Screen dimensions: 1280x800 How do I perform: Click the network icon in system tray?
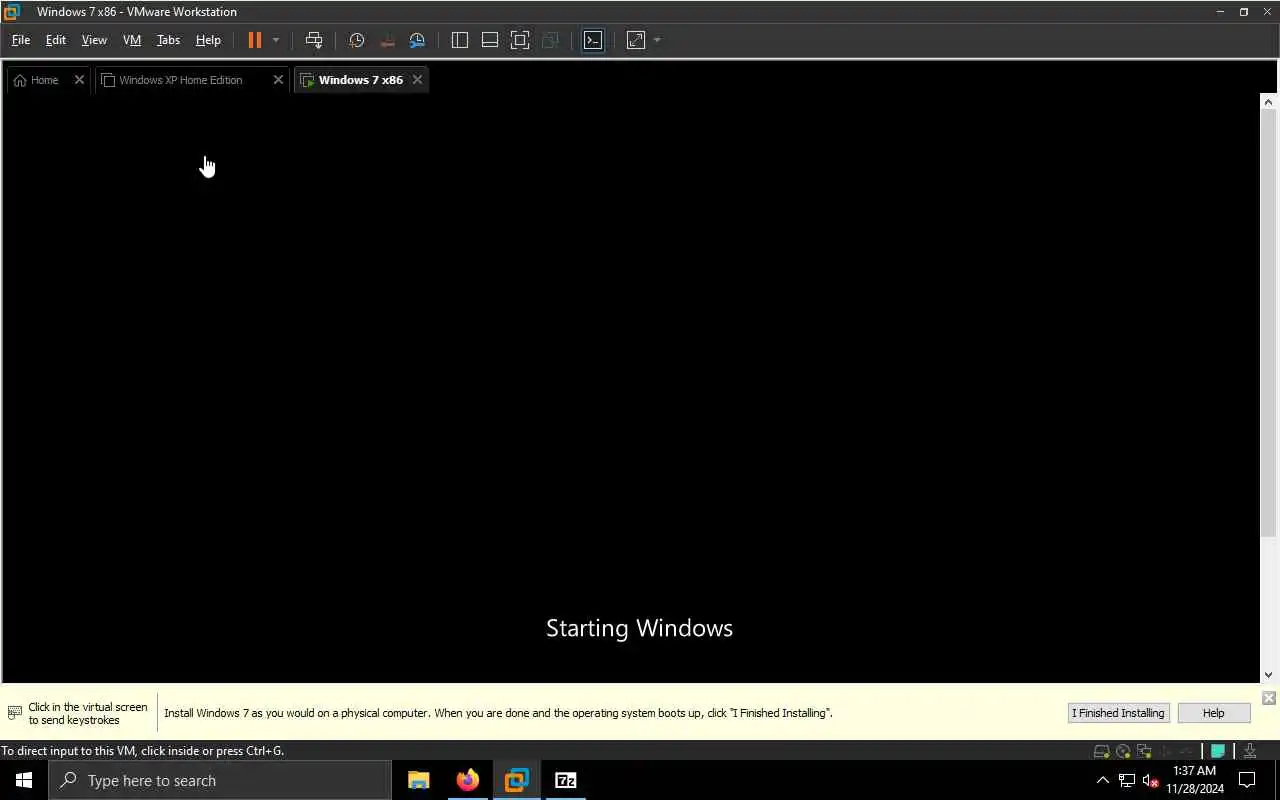(1127, 780)
